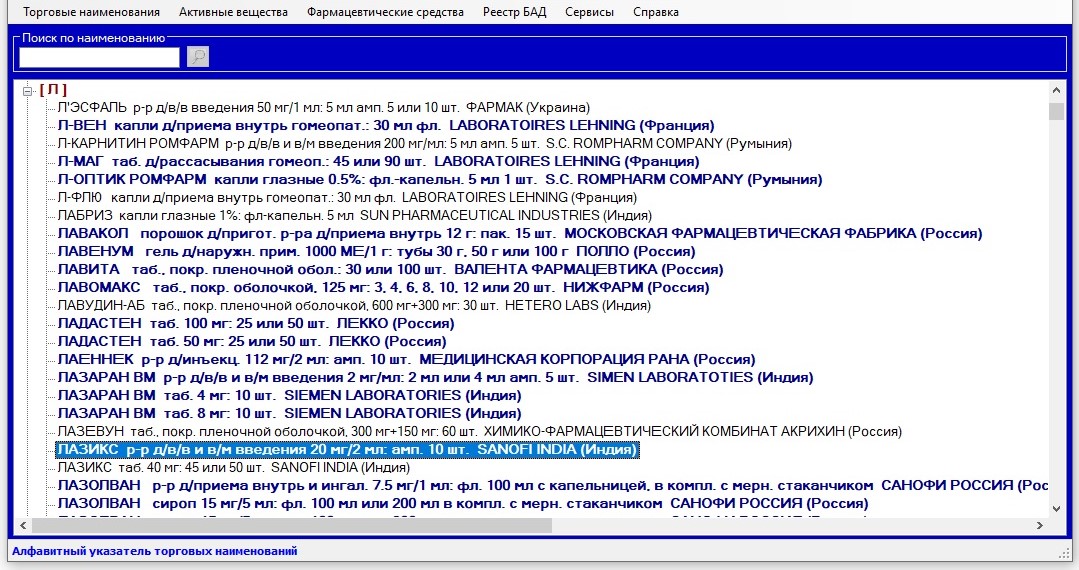Click the horizontal scrollbar left arrow
Image resolution: width=1079 pixels, height=570 pixels.
[23, 525]
